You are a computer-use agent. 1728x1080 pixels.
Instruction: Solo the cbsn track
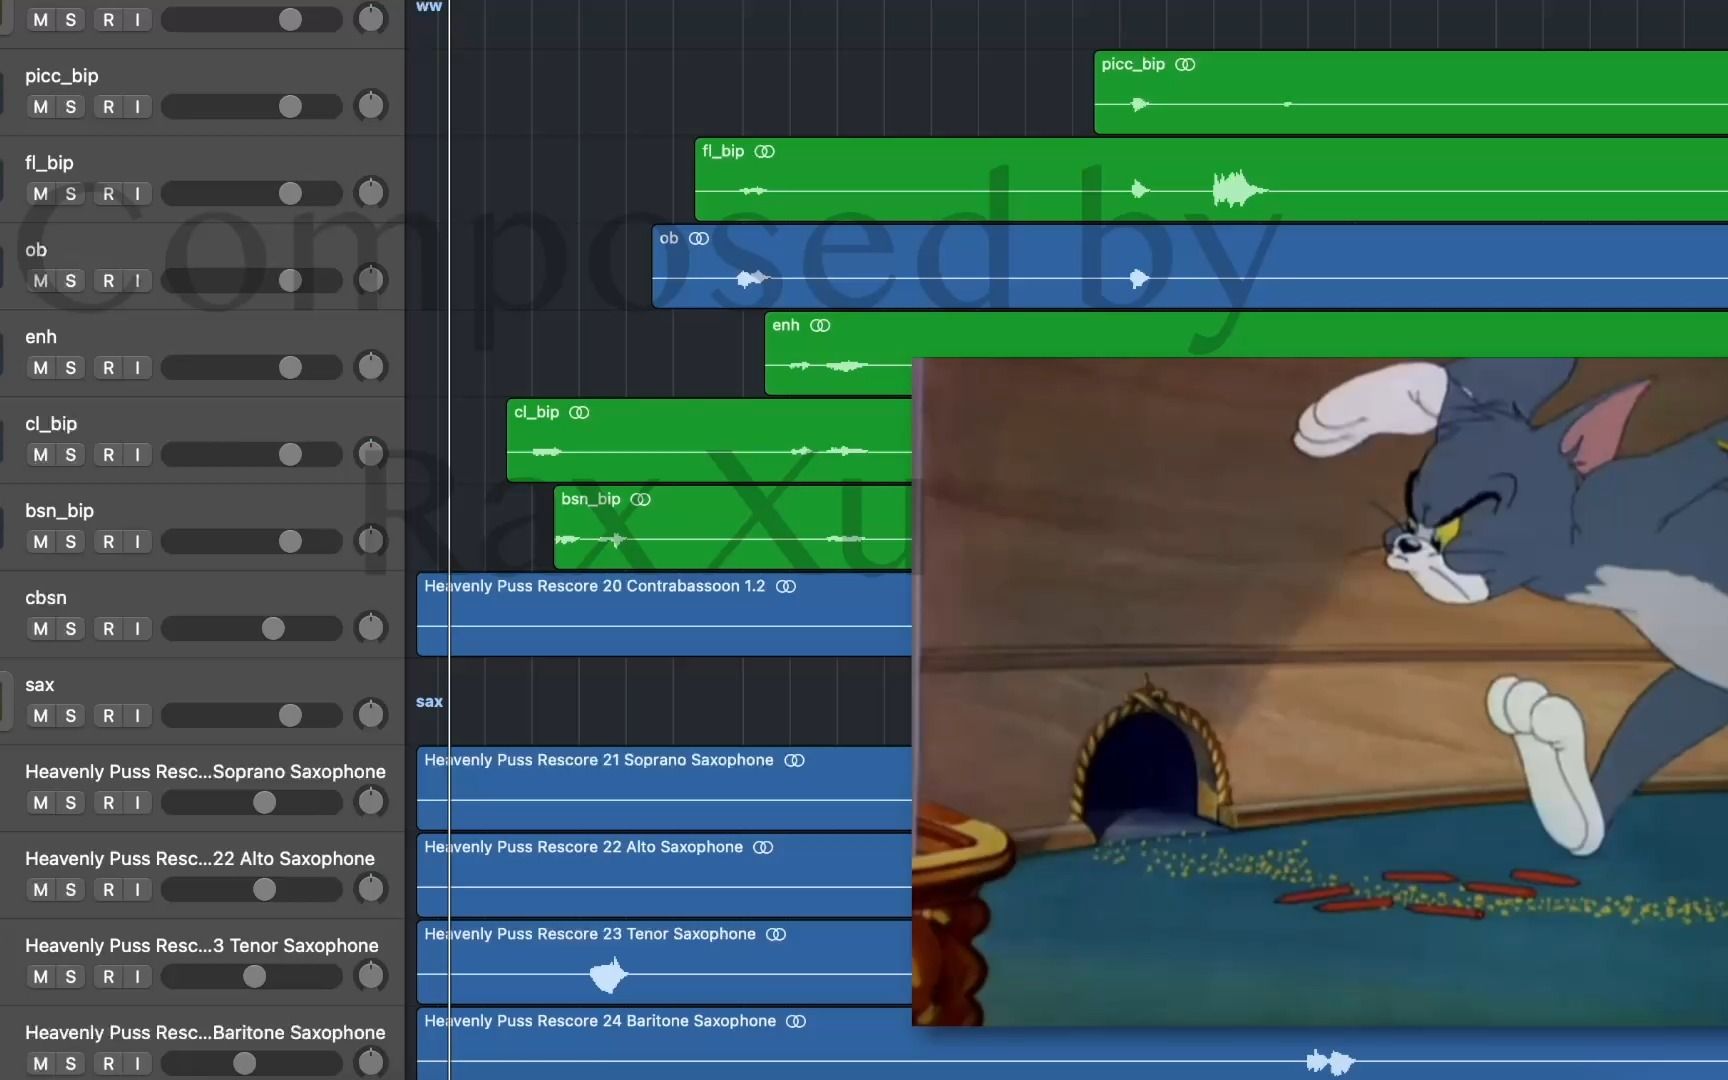70,628
